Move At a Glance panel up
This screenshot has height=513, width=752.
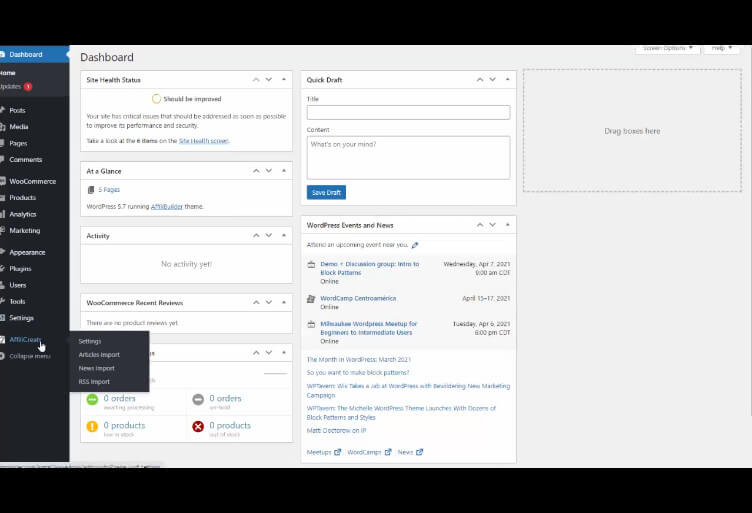(x=256, y=171)
